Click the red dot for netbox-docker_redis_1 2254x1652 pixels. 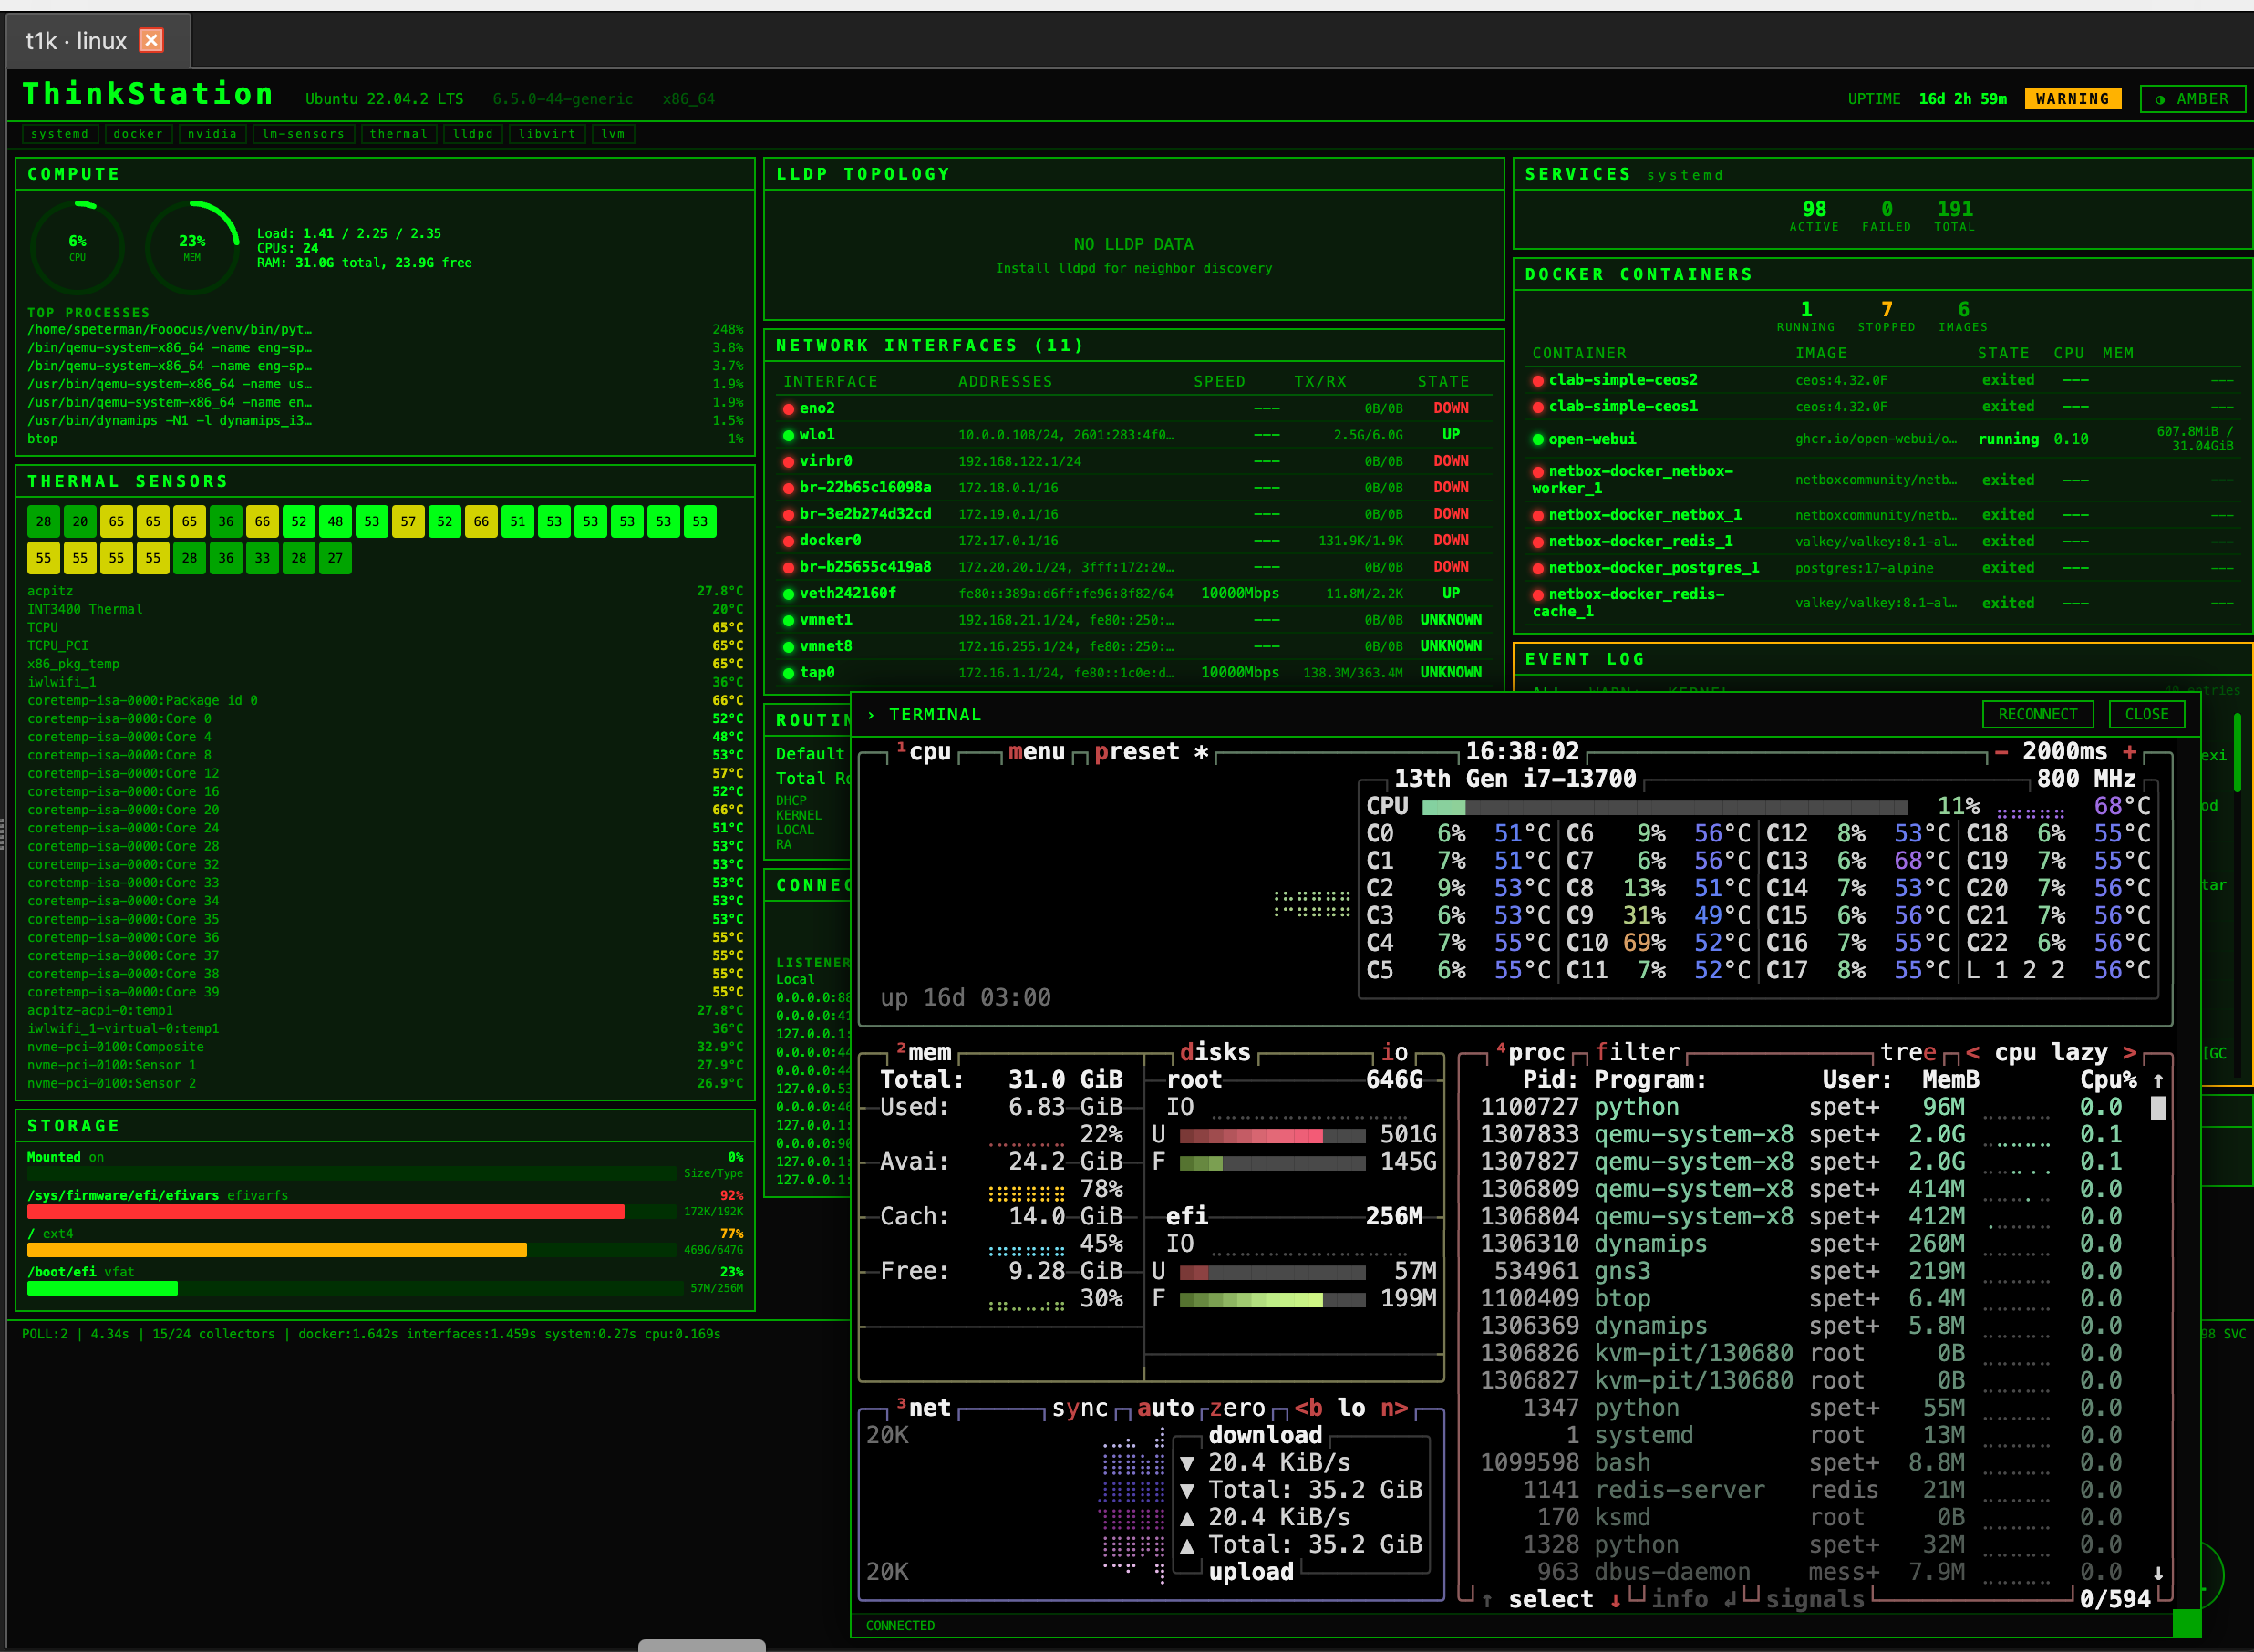tap(1538, 541)
